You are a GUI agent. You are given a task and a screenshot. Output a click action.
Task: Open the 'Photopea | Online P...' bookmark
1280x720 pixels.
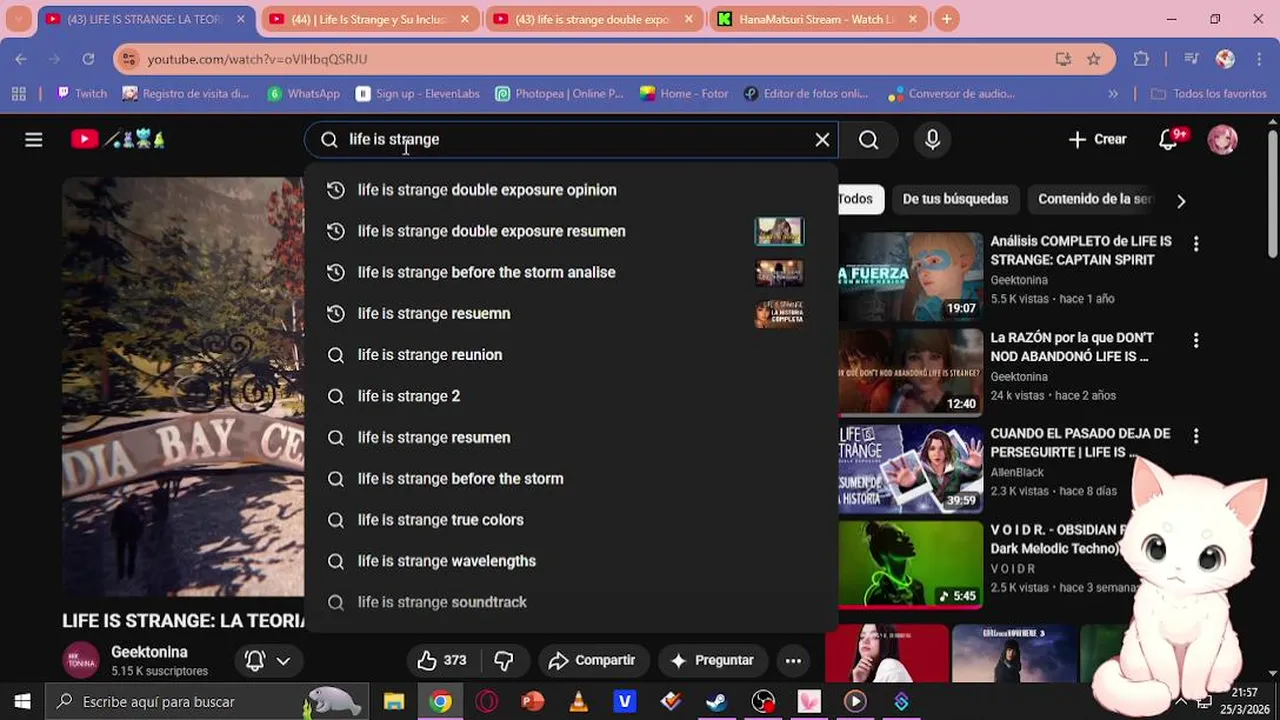point(559,93)
